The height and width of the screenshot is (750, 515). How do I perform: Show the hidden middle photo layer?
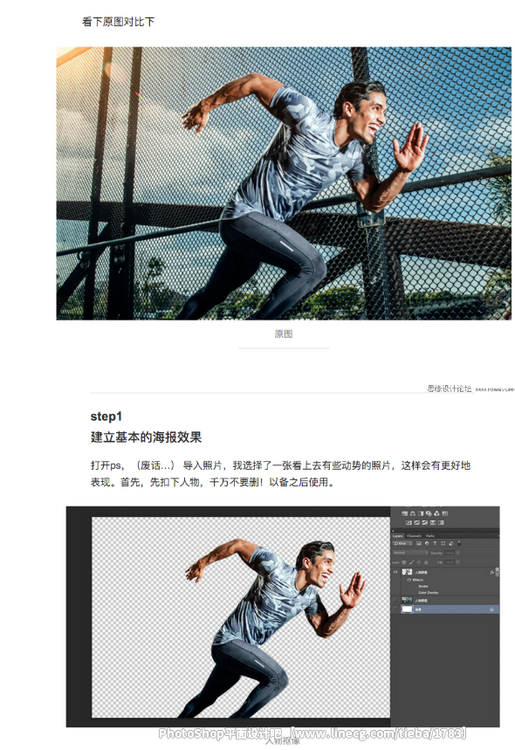pos(395,600)
